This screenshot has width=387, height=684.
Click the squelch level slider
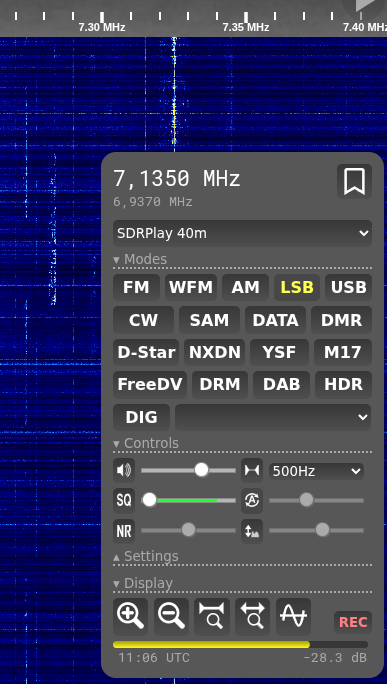[188, 500]
